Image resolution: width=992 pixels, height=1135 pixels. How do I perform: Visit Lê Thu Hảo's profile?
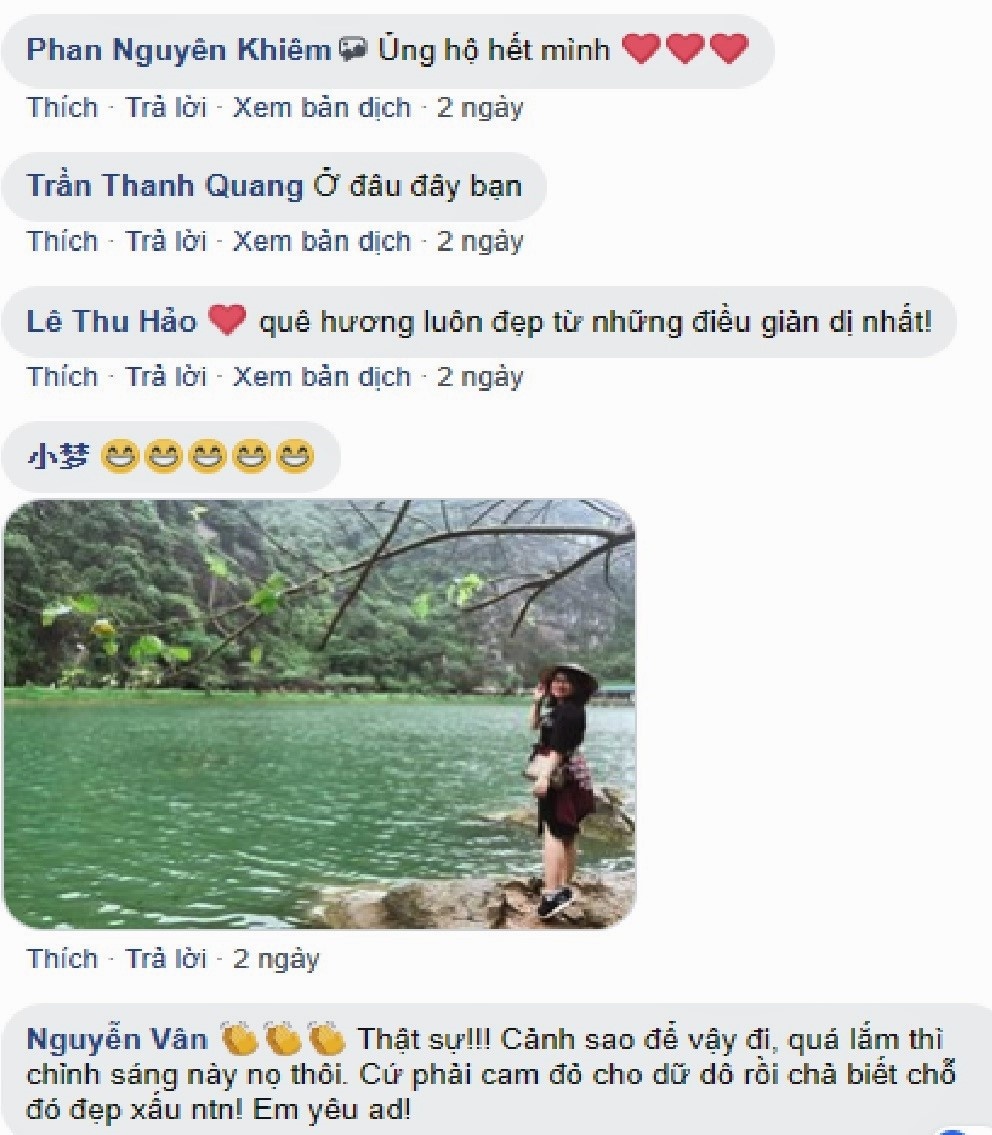coord(111,322)
